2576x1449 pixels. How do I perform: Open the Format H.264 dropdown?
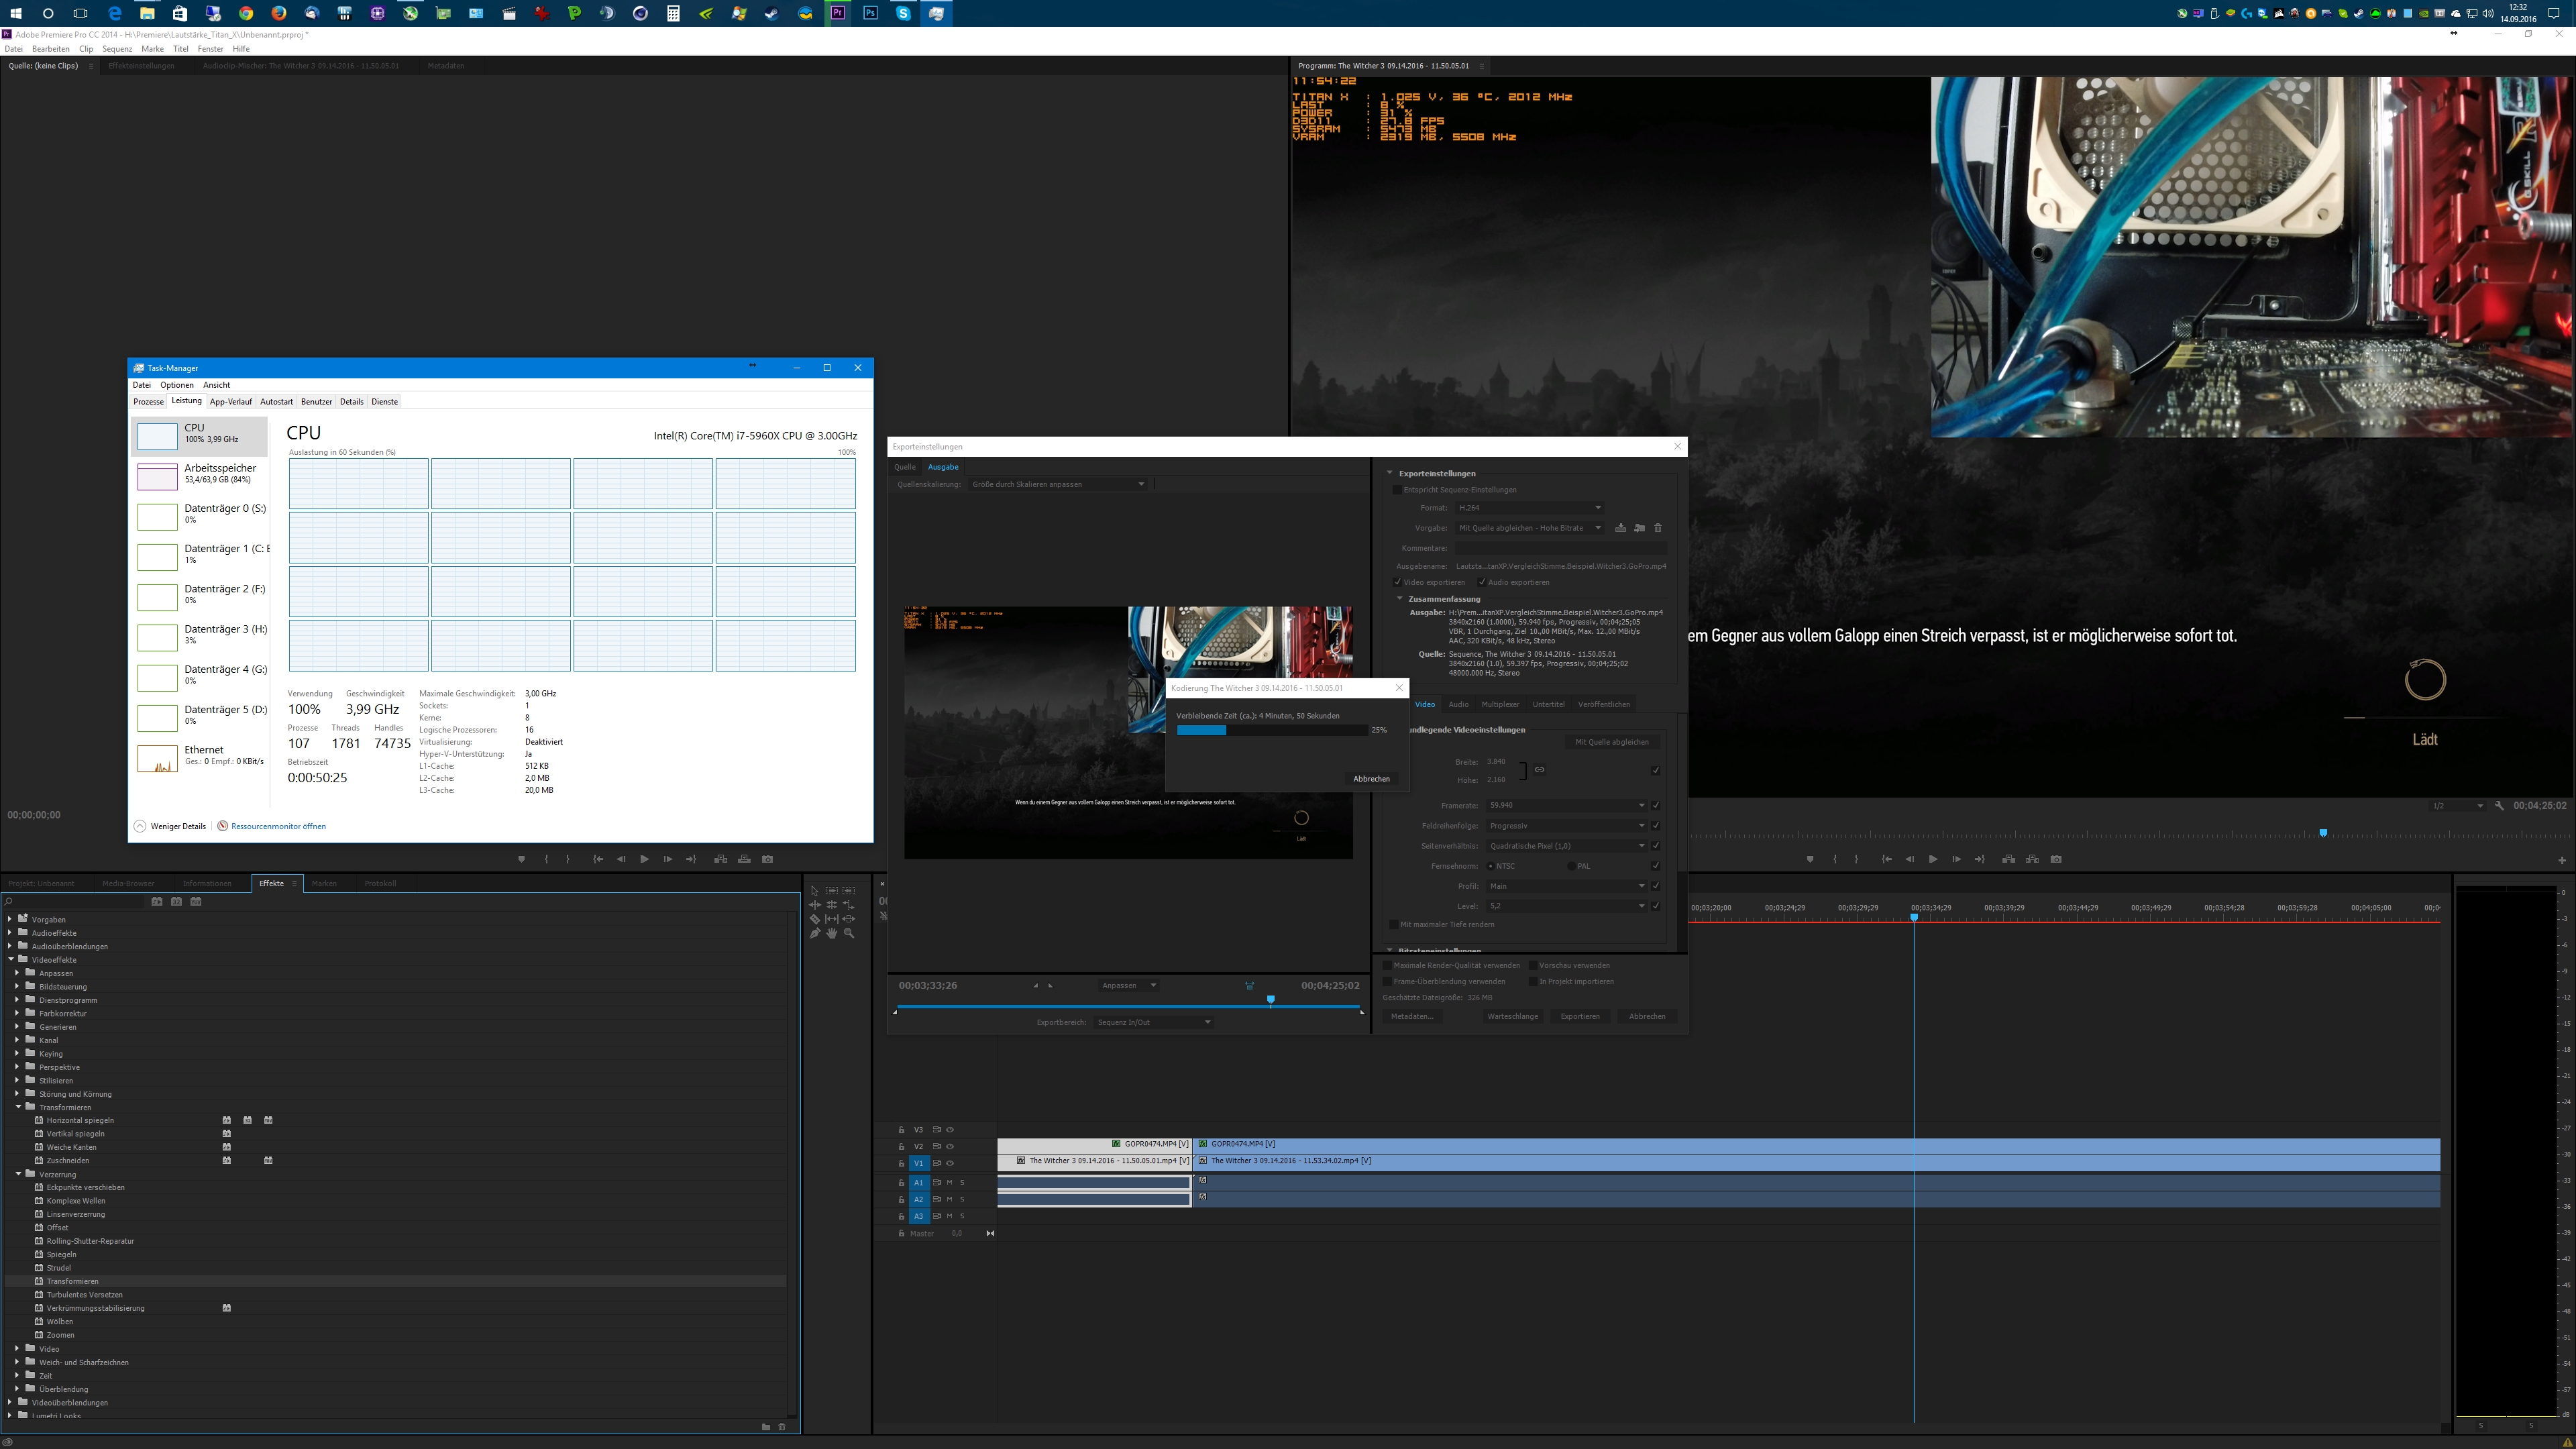click(1529, 508)
